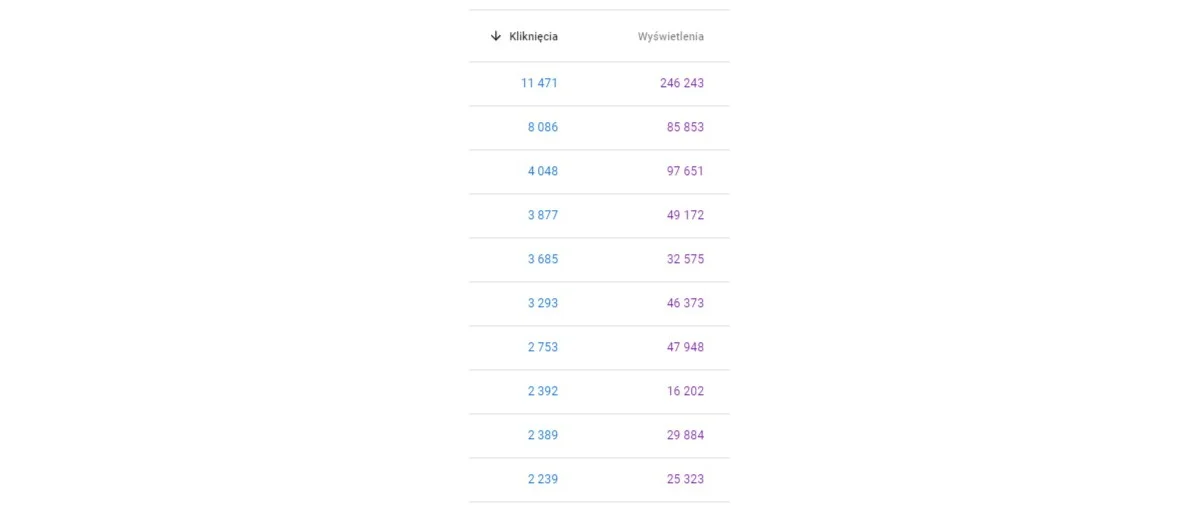
Task: Select the 11 471 clicks value
Action: 539,83
